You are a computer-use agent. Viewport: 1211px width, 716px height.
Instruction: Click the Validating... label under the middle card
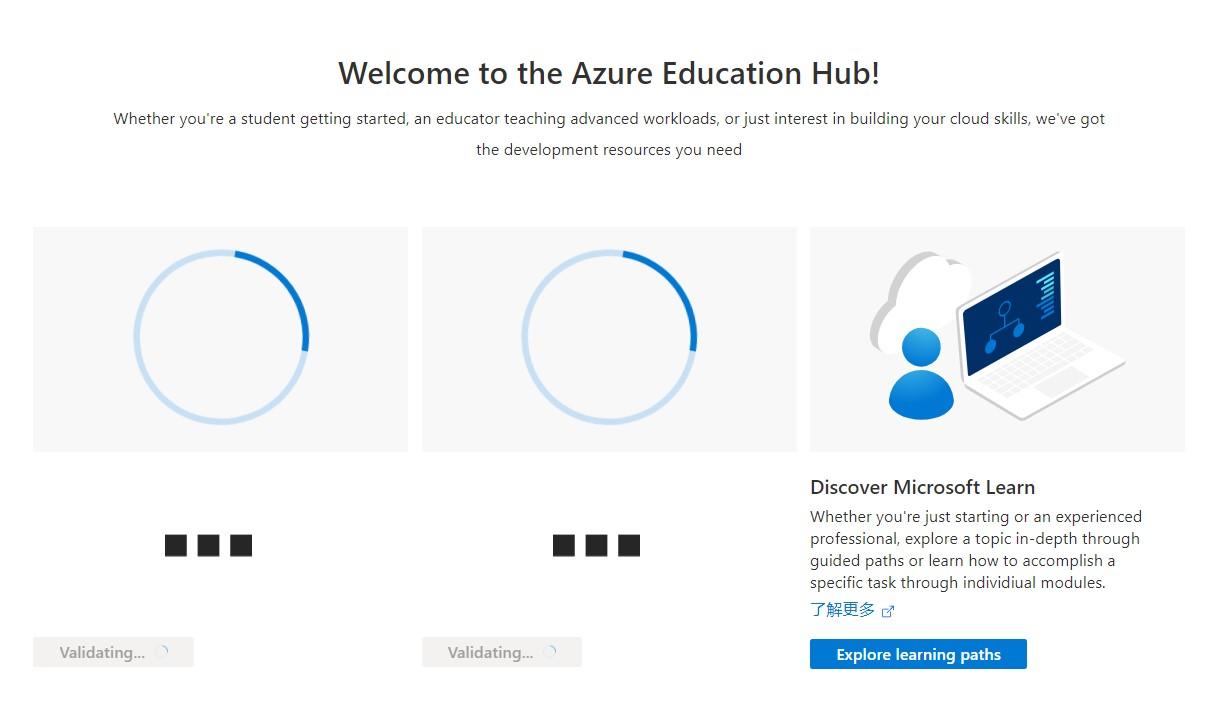click(489, 653)
